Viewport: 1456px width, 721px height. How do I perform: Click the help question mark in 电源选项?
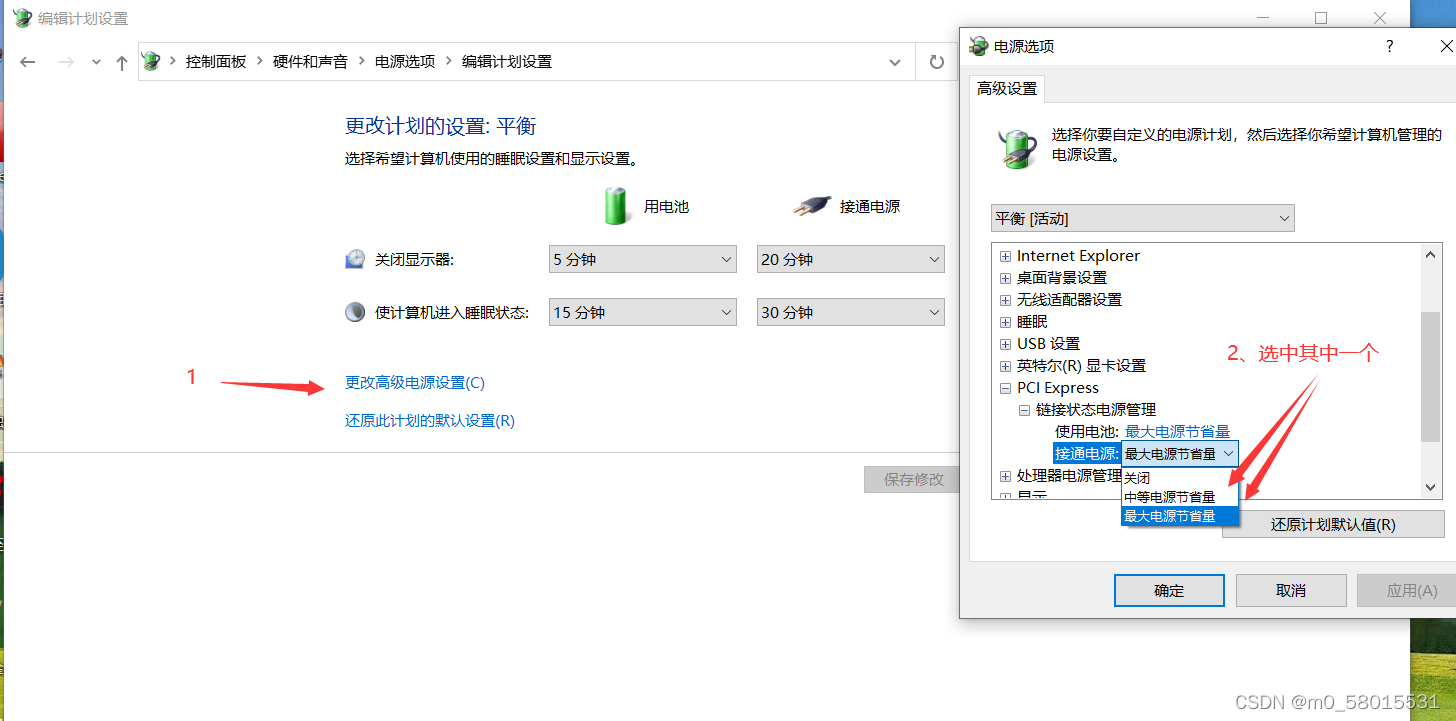1390,46
